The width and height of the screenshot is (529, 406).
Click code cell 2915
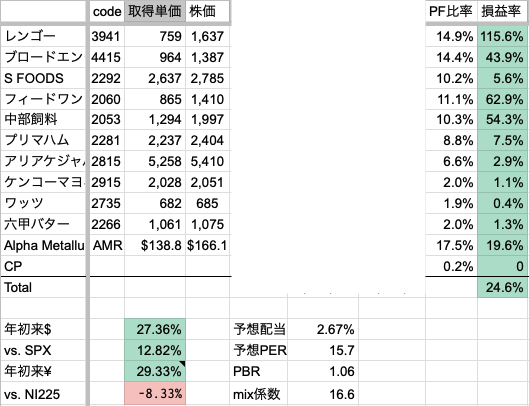tap(107, 182)
